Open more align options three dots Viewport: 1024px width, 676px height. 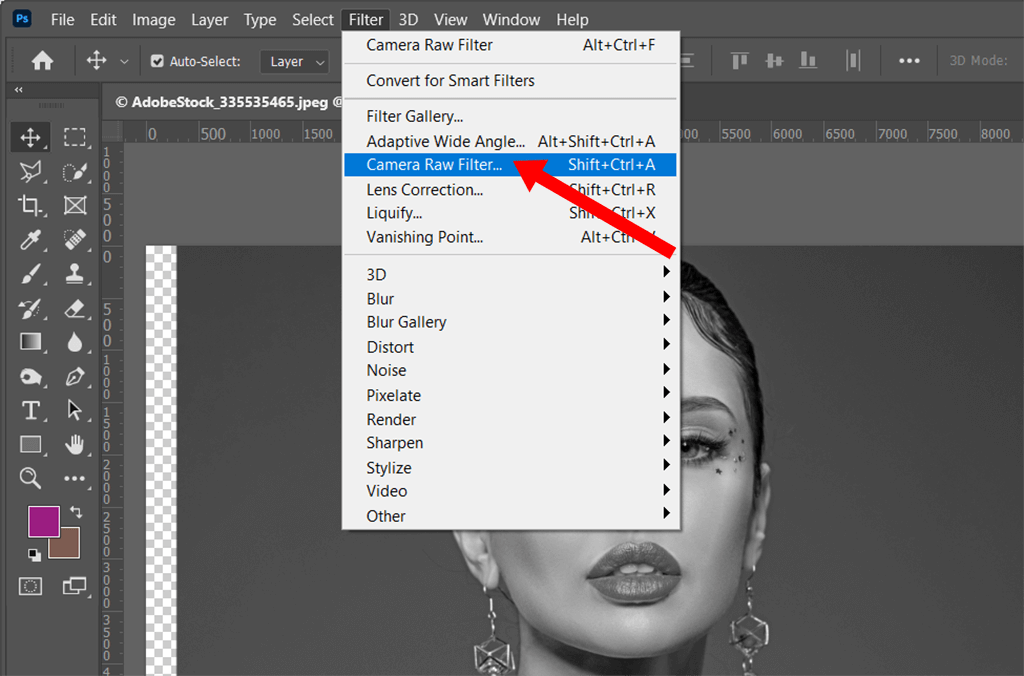(x=909, y=61)
